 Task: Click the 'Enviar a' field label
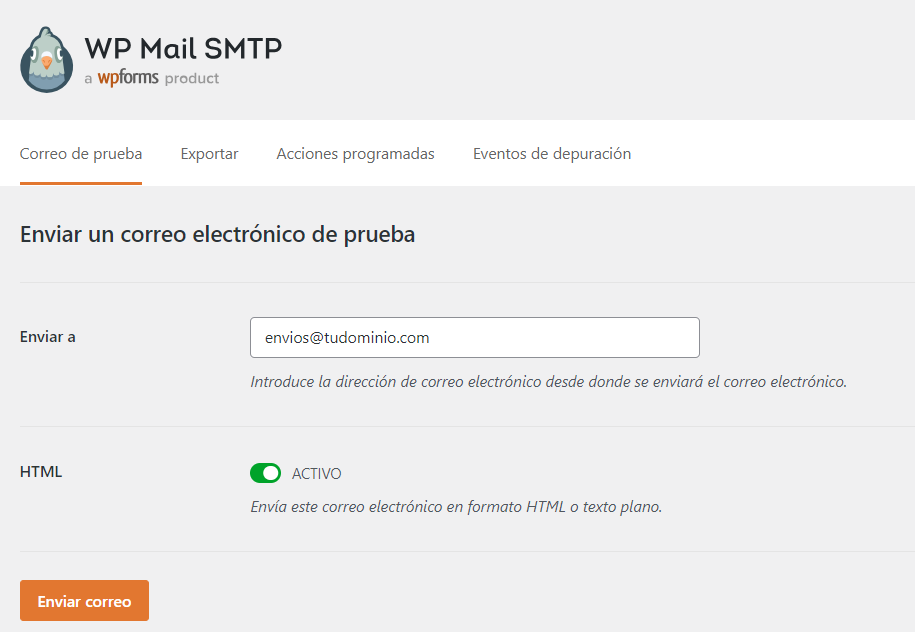48,337
